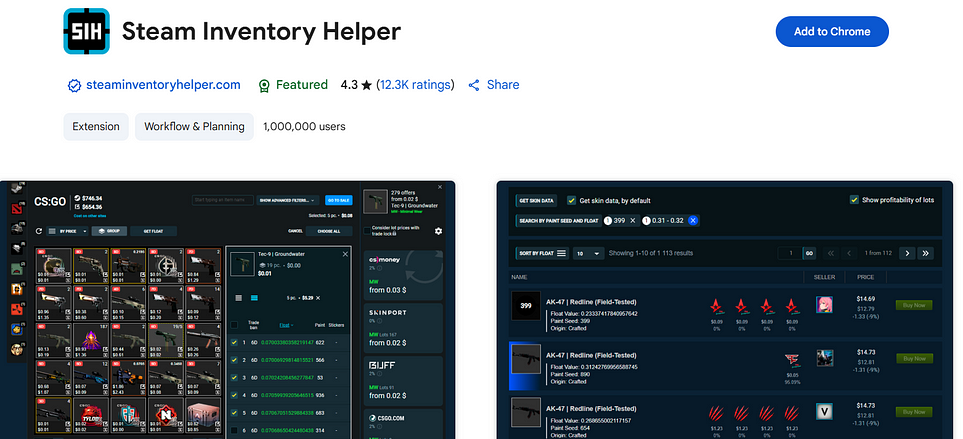Click the Go page button
Screen dimensions: 963x439
pos(809,253)
